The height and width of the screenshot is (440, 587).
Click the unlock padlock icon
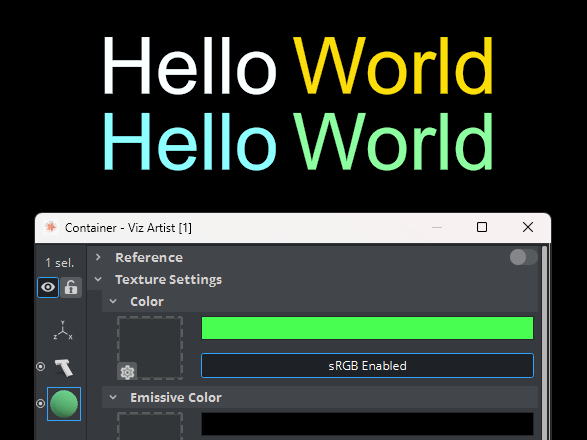coord(71,287)
